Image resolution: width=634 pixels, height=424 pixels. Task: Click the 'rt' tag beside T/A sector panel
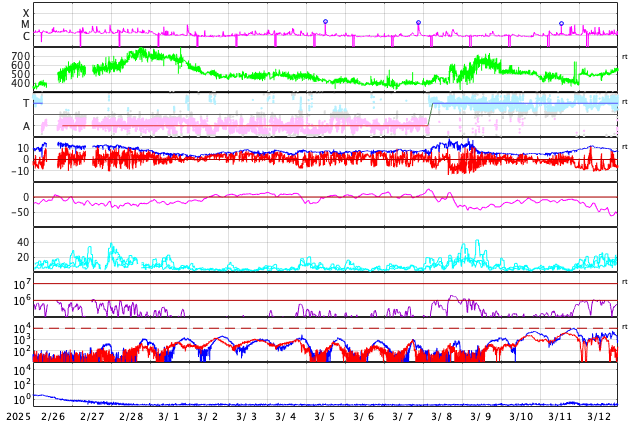point(625,101)
